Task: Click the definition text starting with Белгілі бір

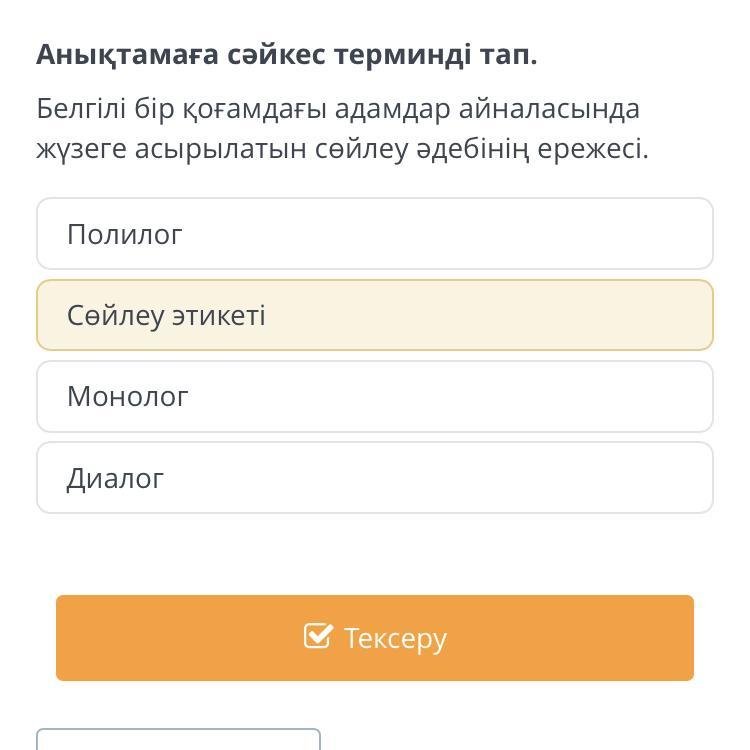Action: coord(342,129)
